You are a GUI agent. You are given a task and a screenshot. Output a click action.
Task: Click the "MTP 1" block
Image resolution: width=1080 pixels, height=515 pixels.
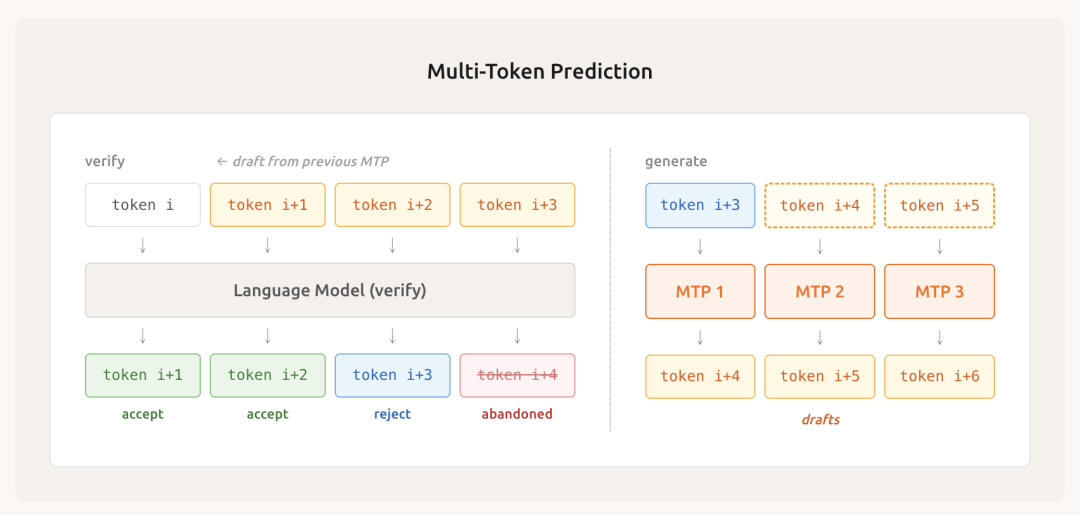click(x=700, y=292)
